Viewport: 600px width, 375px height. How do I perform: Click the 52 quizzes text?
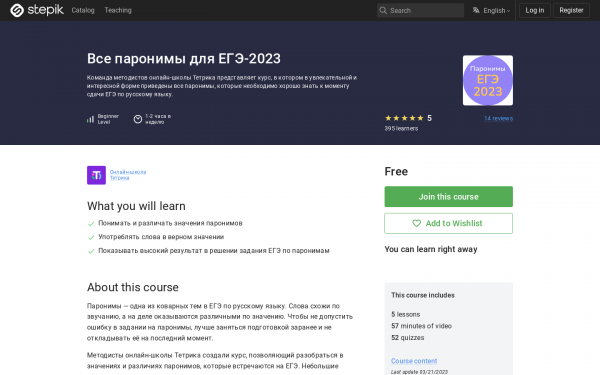(x=408, y=338)
